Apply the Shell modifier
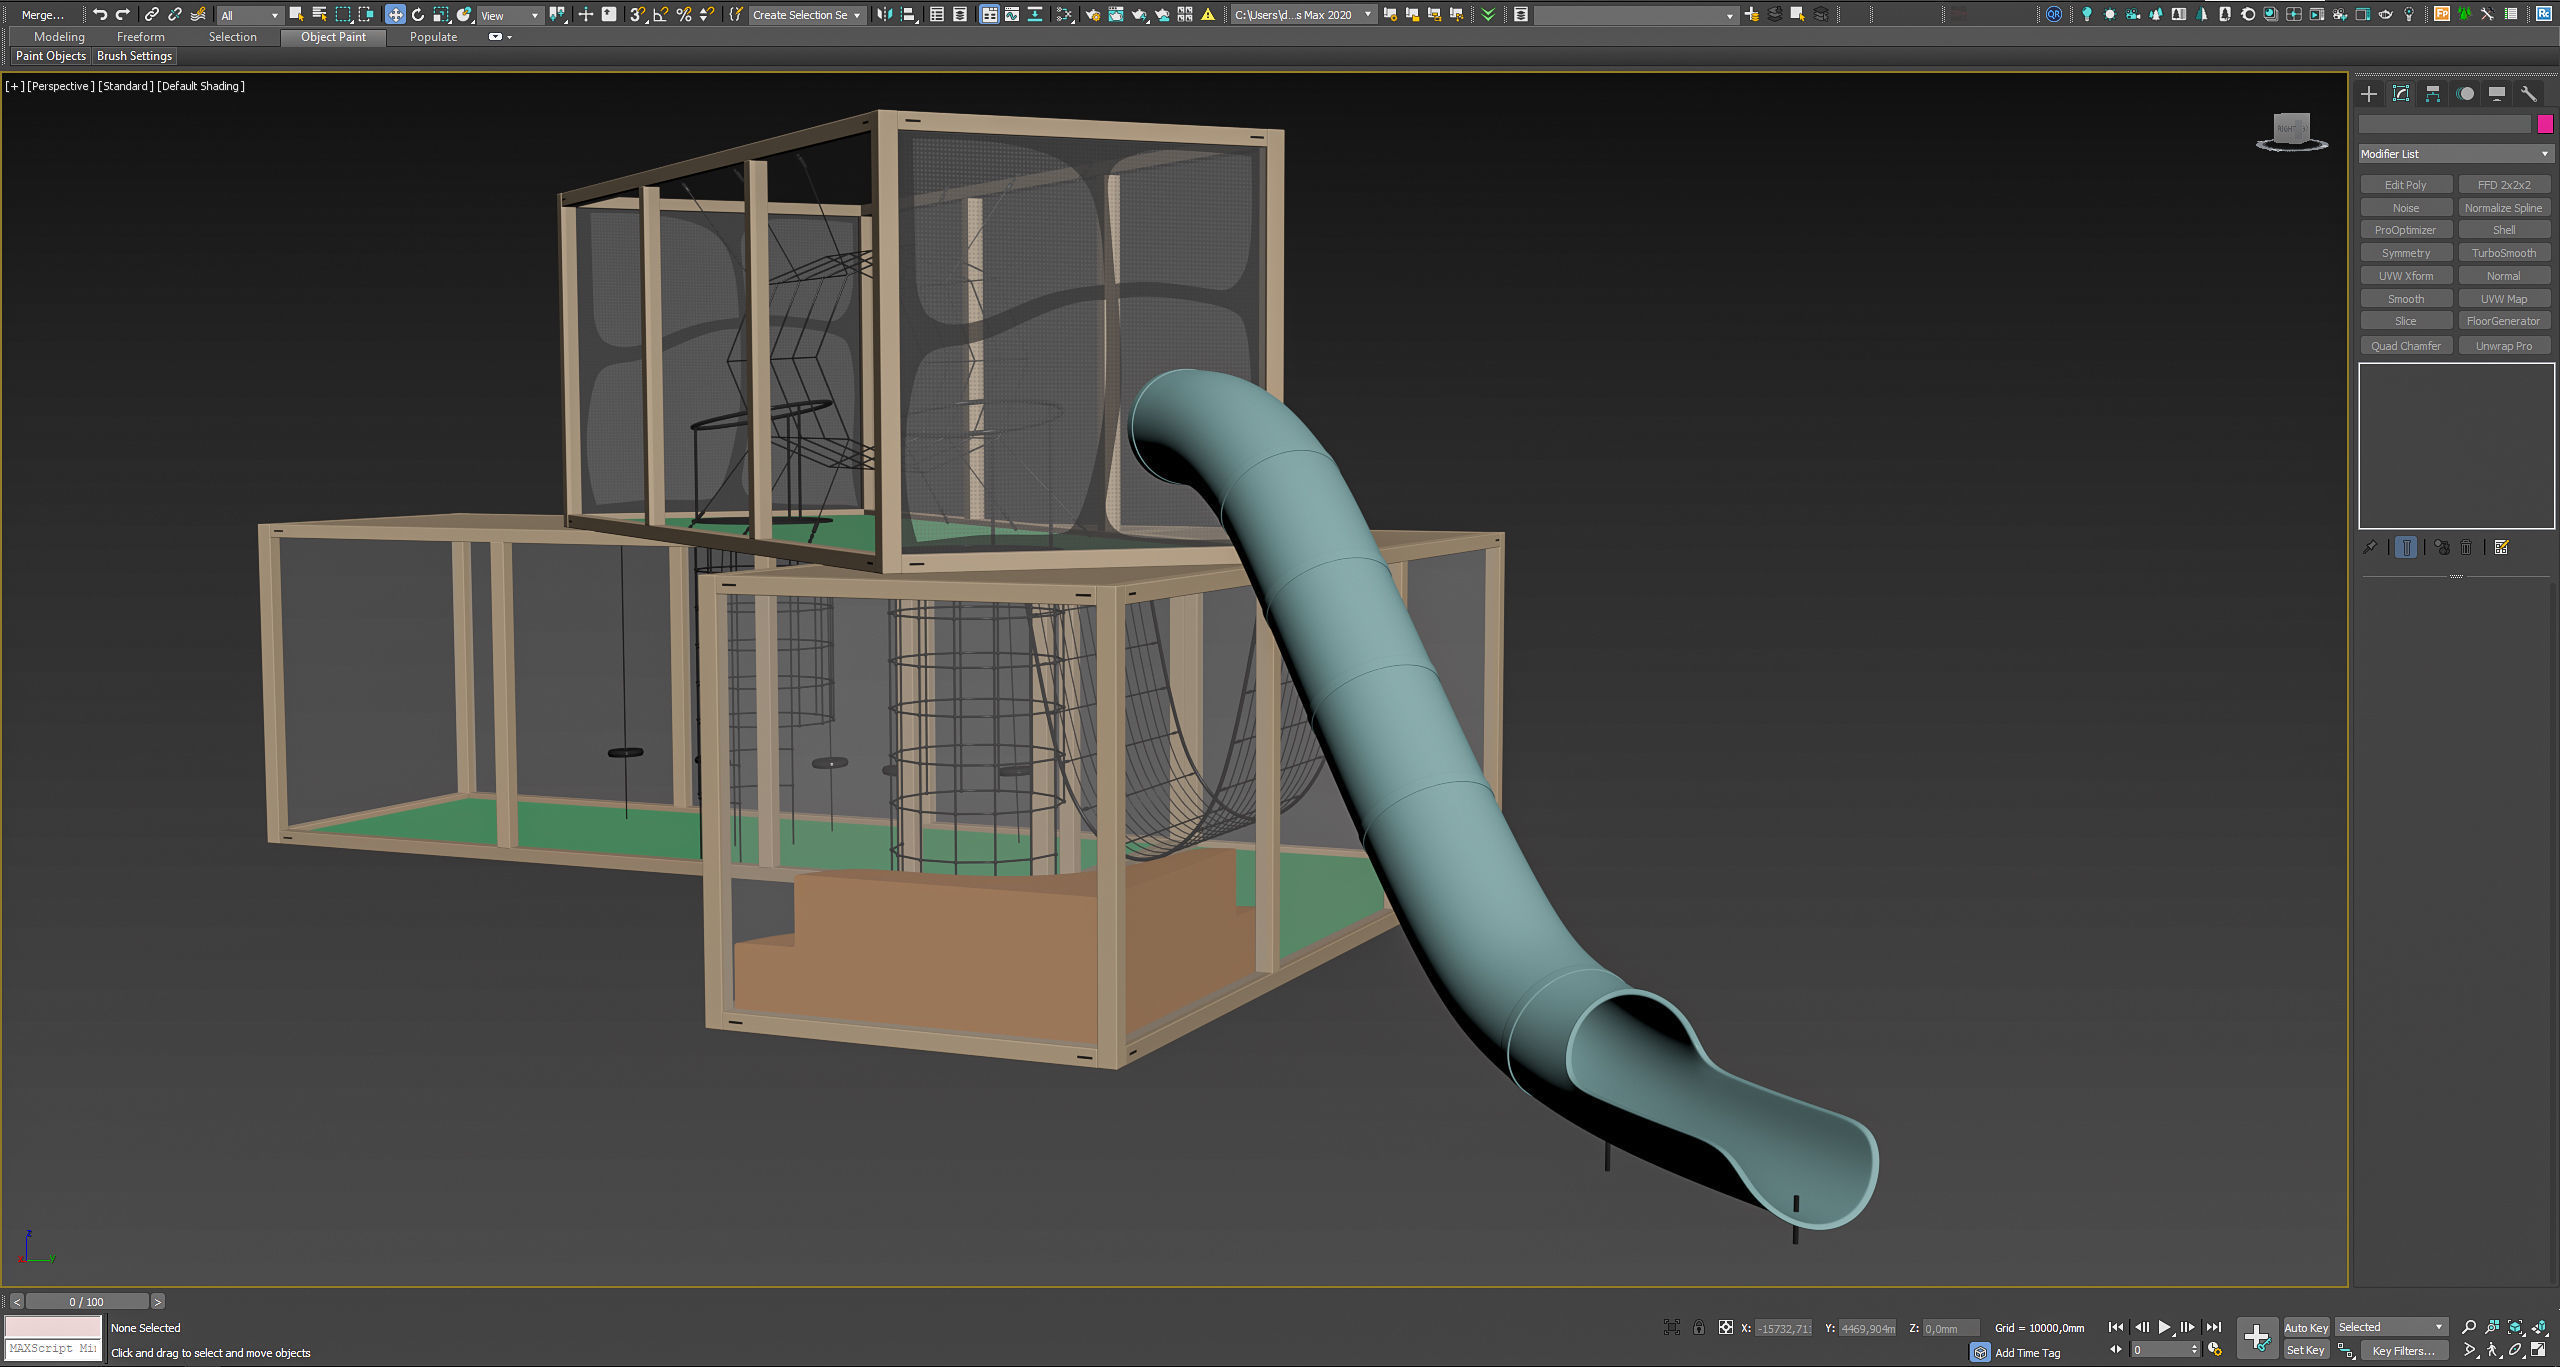 pos(2503,230)
